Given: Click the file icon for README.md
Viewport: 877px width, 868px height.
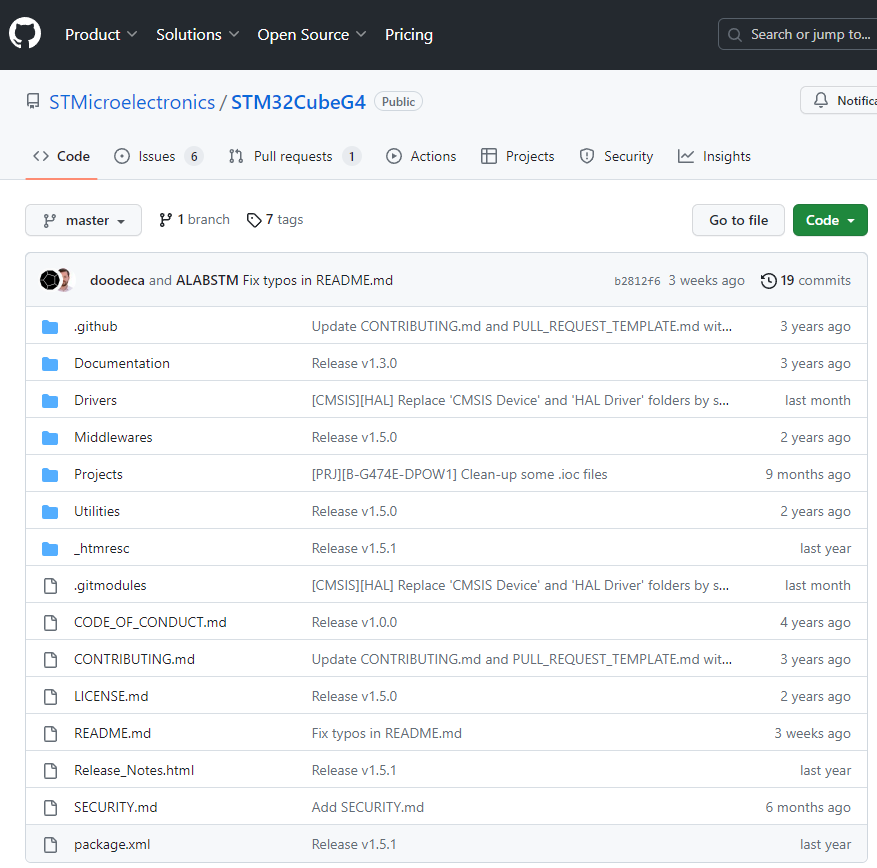Looking at the screenshot, I should [50, 733].
